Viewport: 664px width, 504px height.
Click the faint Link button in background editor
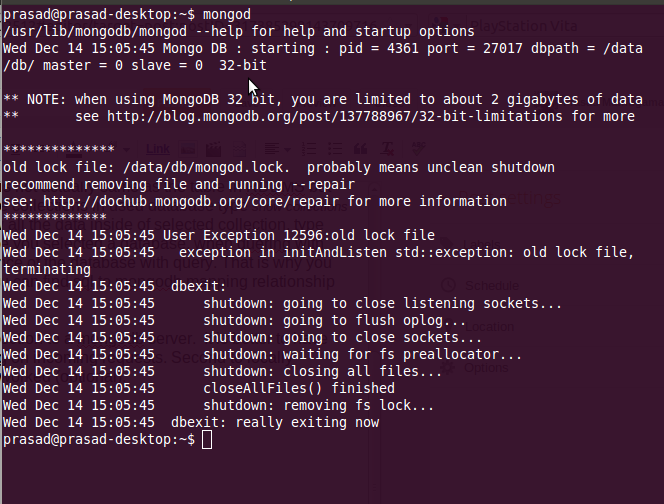pos(158,149)
